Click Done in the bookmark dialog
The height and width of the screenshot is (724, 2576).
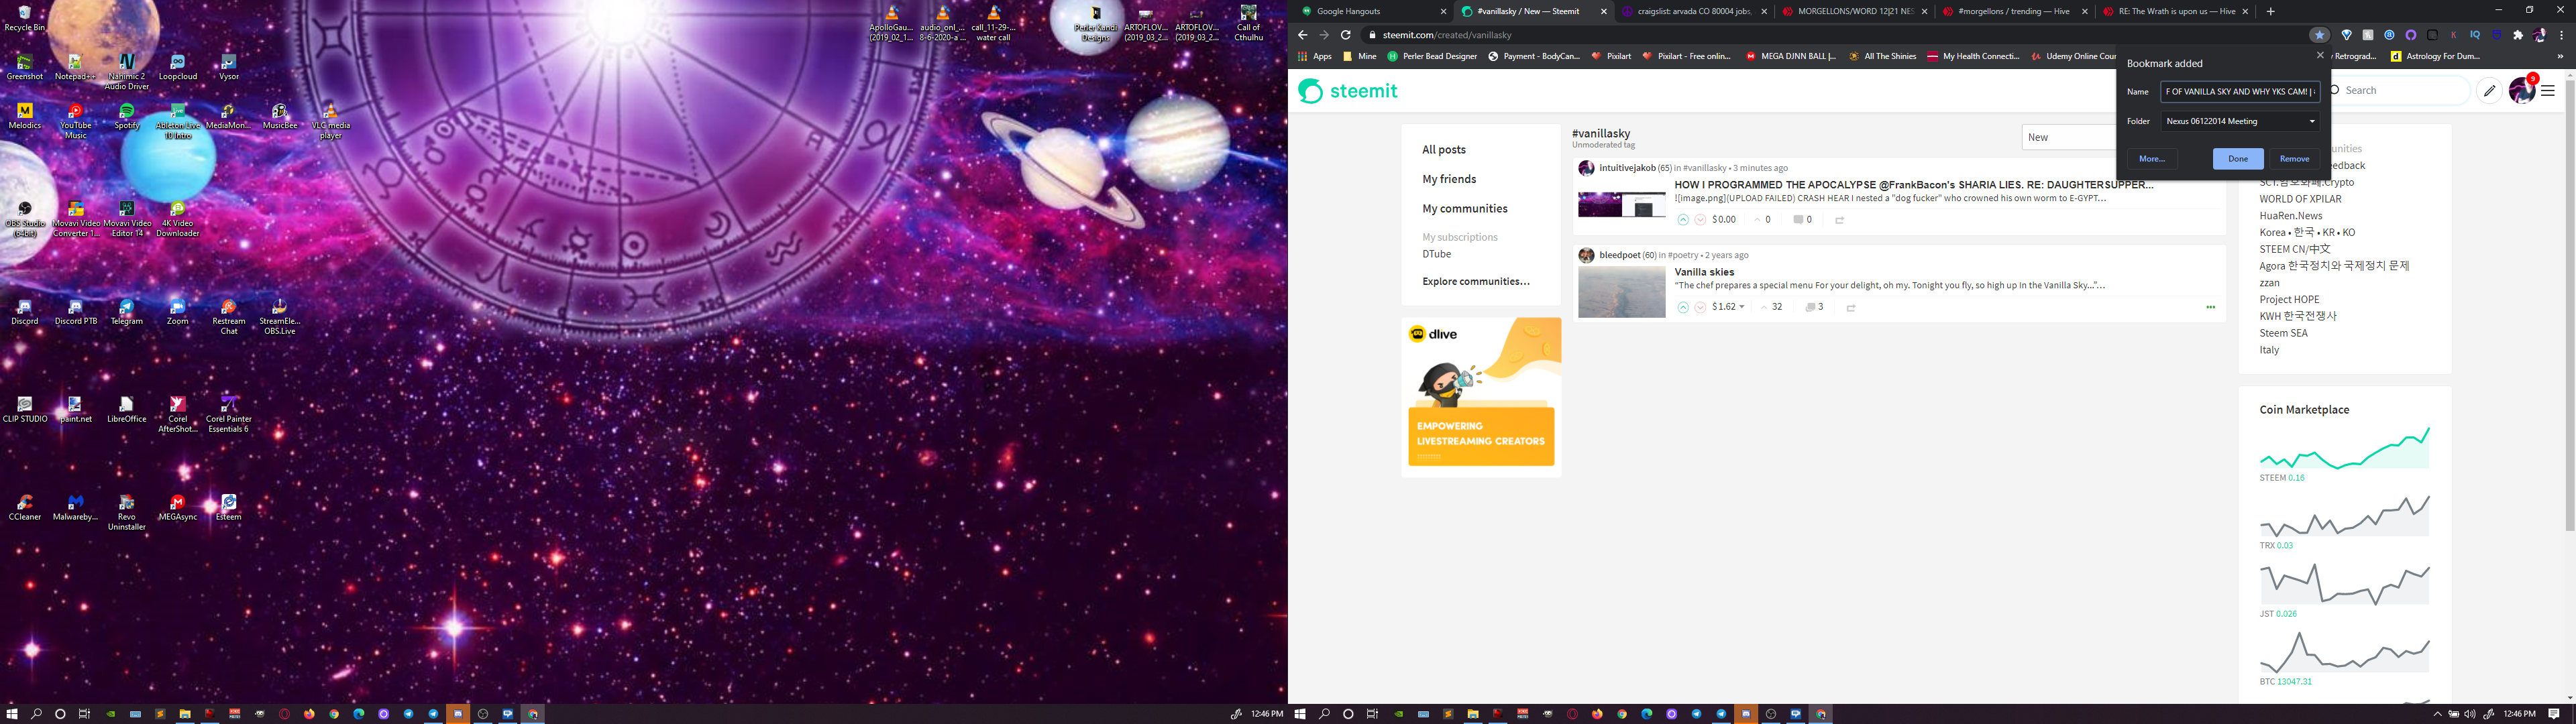point(2237,159)
